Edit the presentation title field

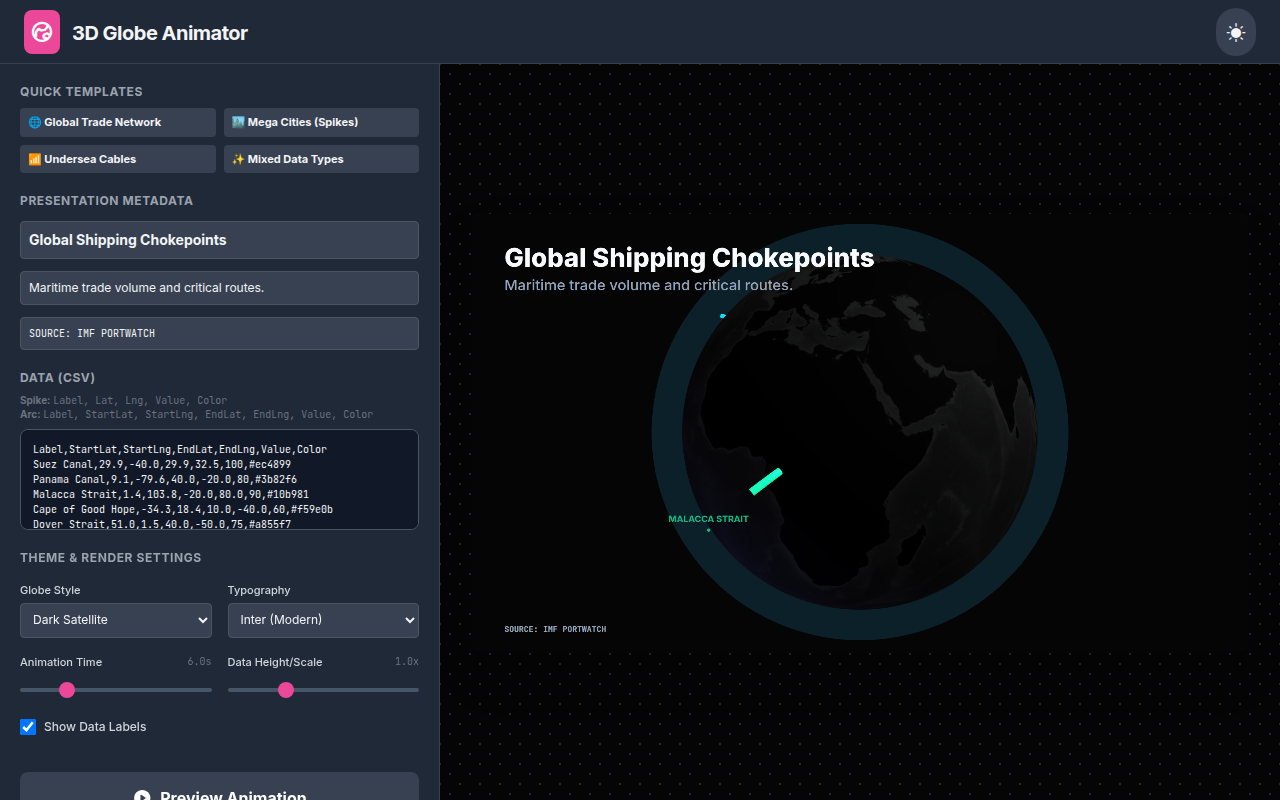pos(219,240)
